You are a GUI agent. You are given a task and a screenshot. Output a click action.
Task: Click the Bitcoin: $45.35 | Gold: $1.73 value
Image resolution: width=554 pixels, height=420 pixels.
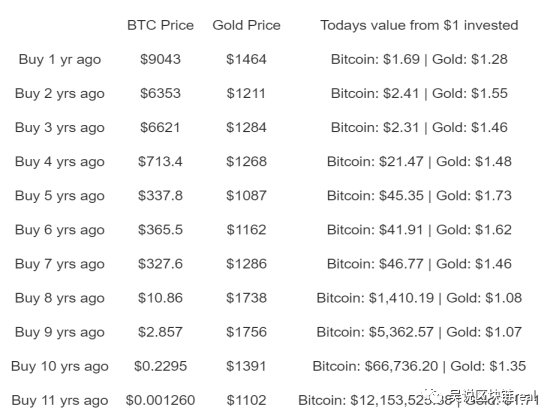pyautogui.click(x=419, y=196)
